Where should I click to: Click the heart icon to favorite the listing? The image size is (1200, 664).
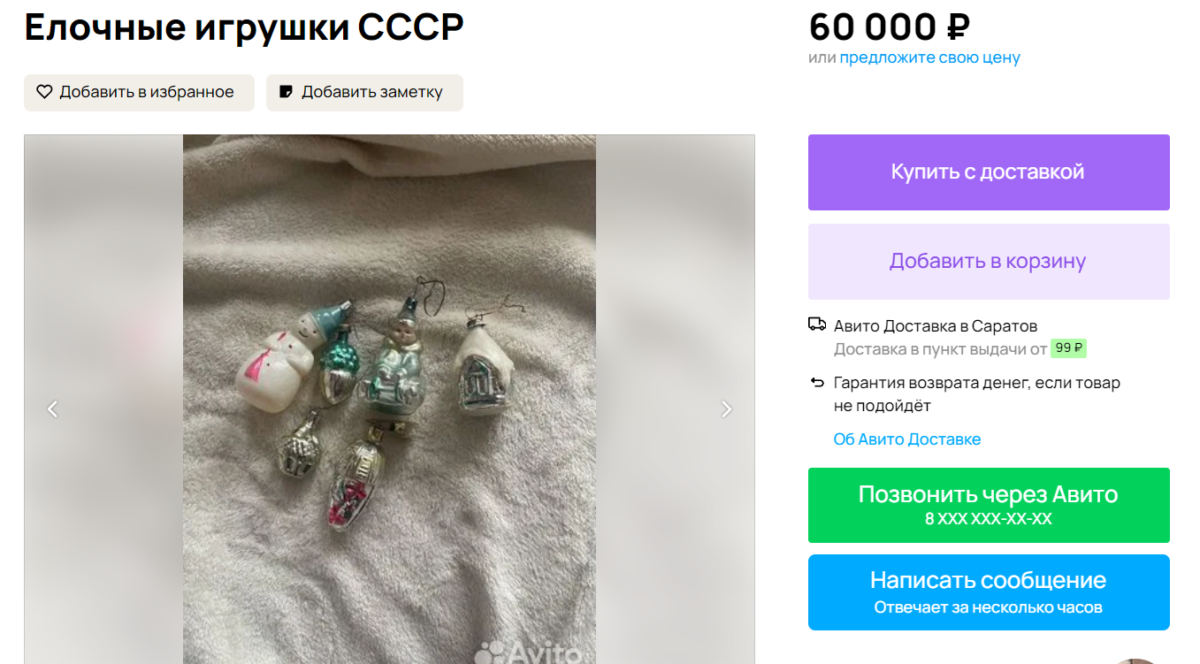tap(44, 92)
